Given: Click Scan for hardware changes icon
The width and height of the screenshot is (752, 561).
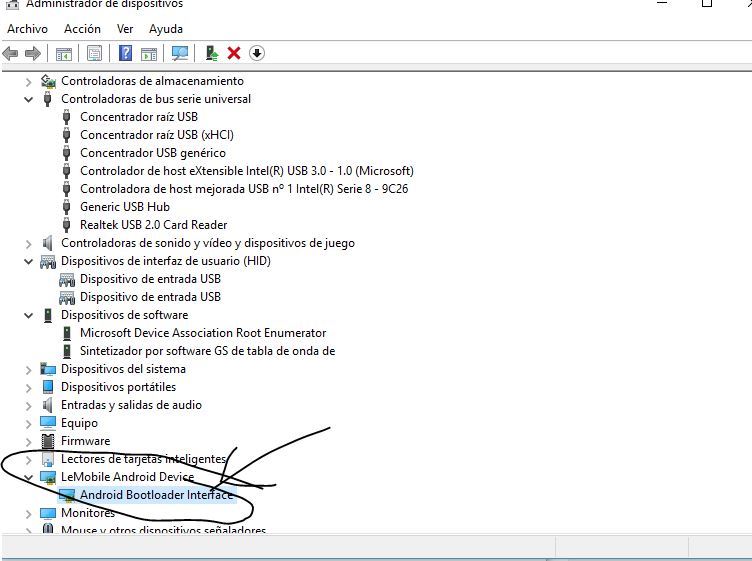Looking at the screenshot, I should click(180, 53).
